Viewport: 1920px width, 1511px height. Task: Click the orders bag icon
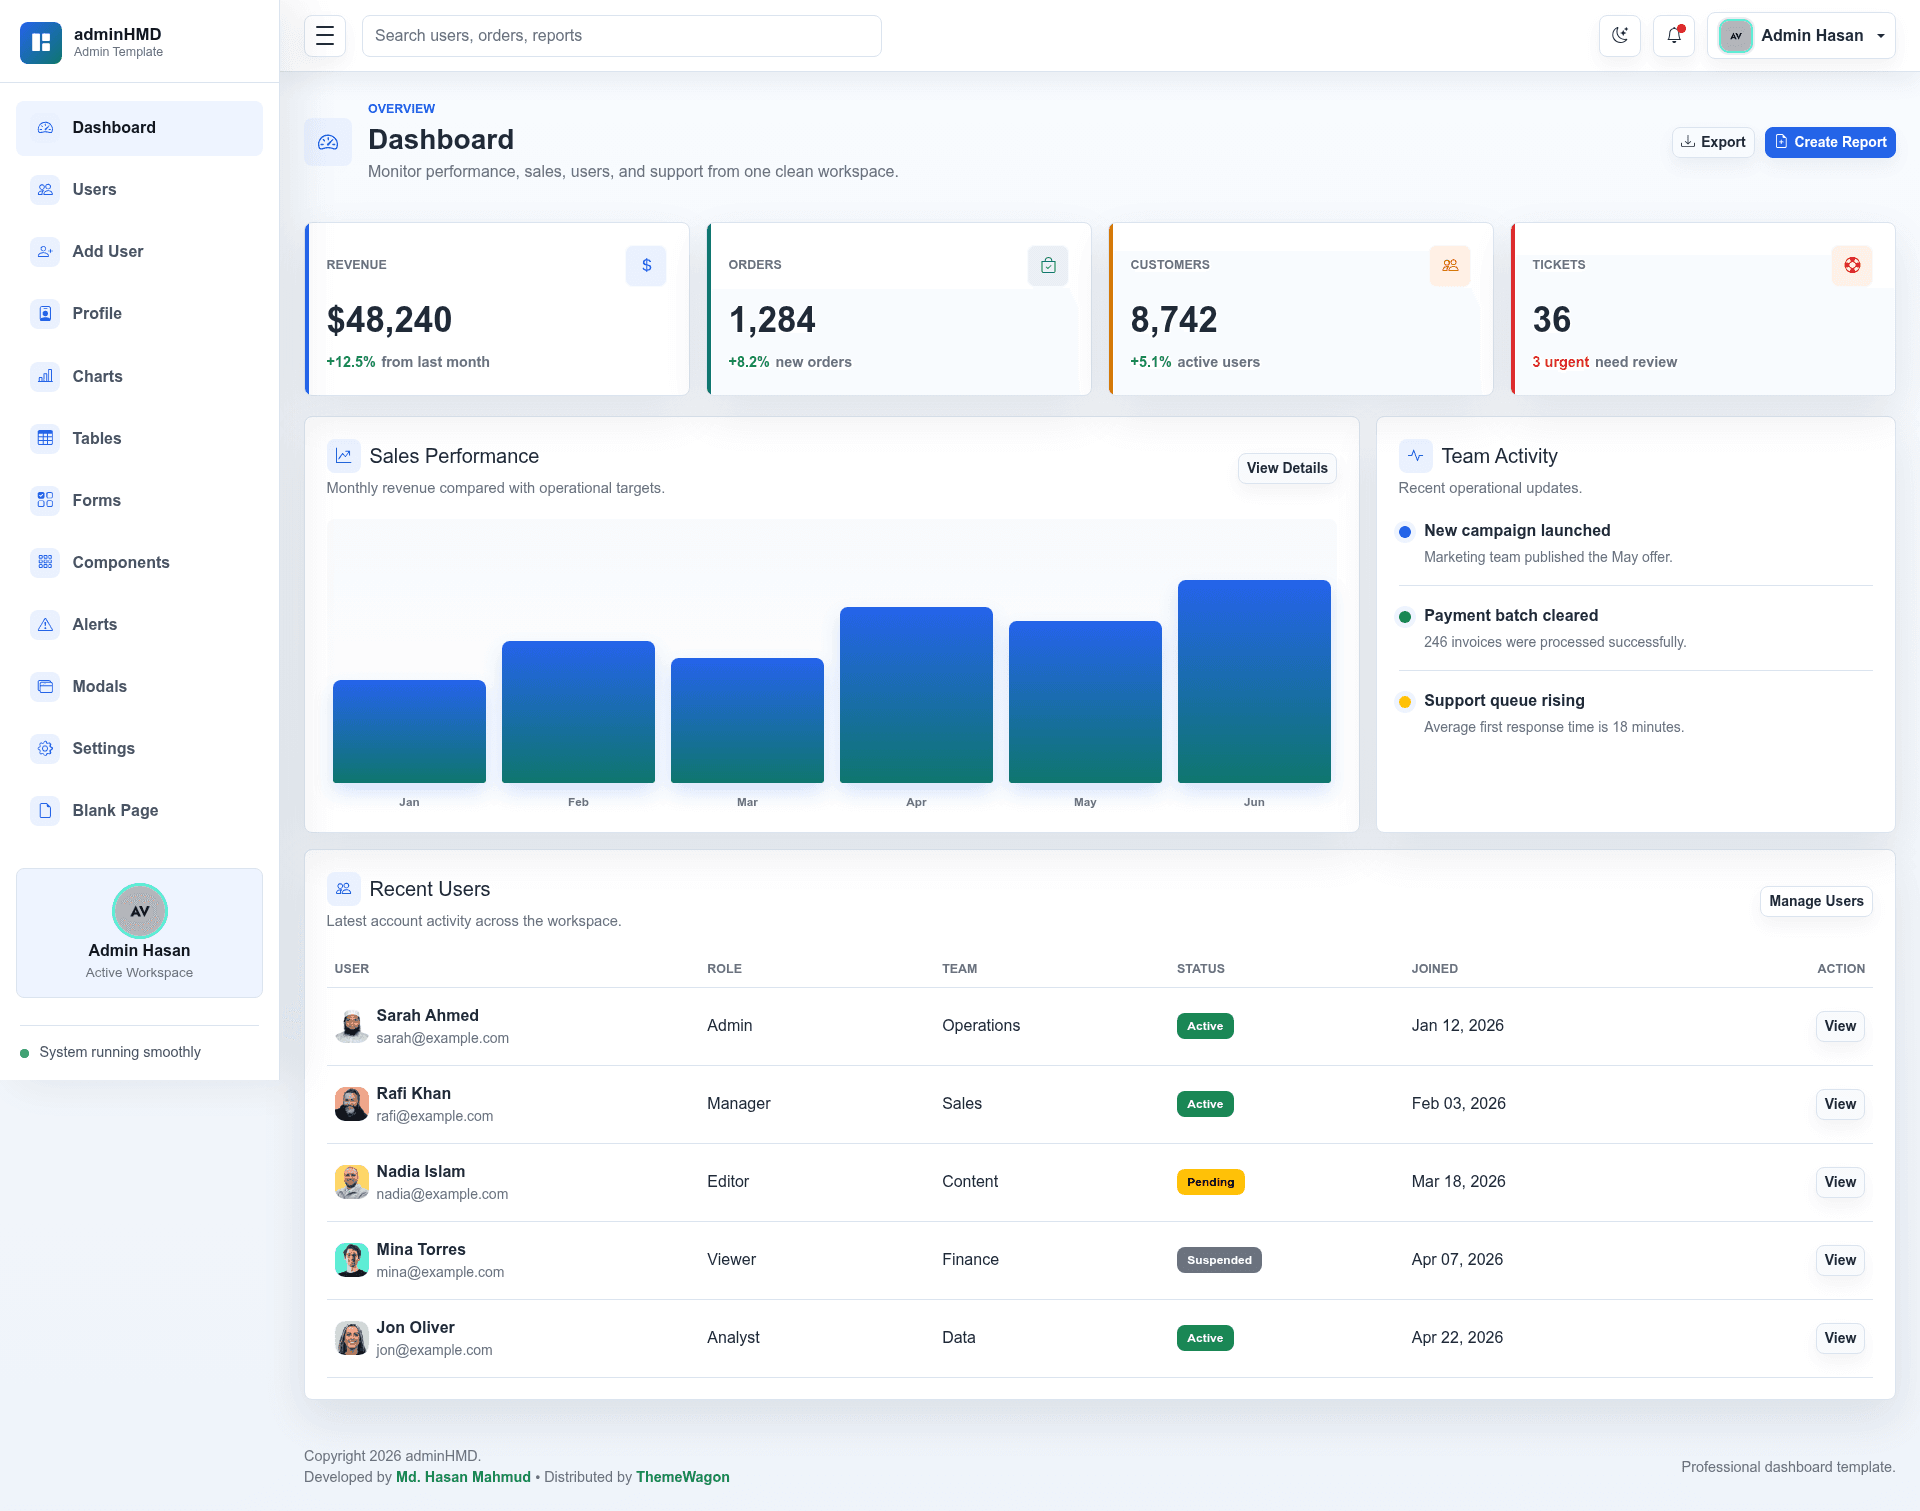pos(1048,266)
